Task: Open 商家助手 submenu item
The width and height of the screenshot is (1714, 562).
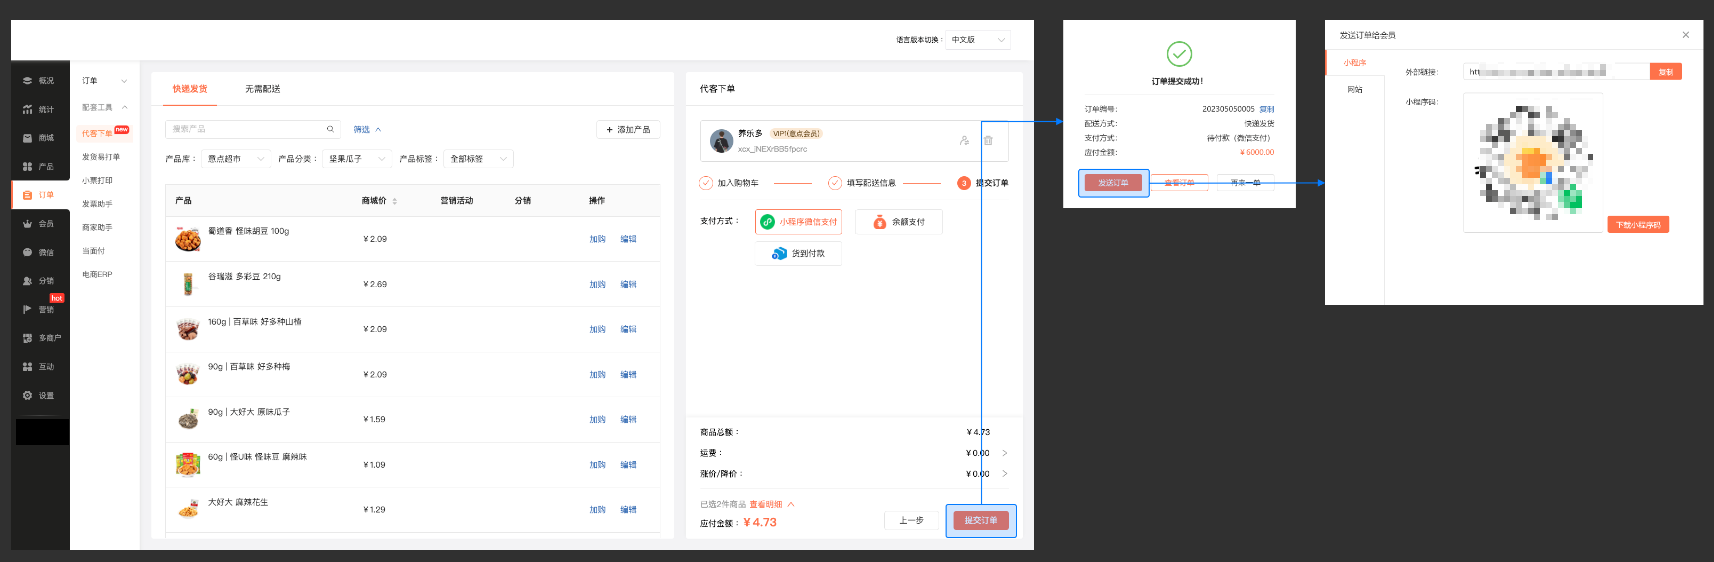Action: click(x=97, y=228)
